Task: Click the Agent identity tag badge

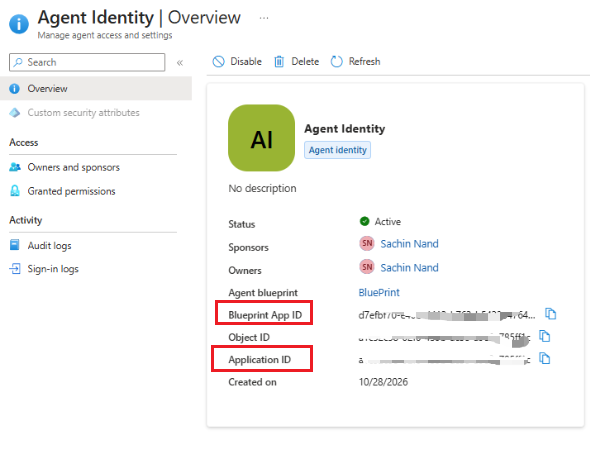Action: click(338, 150)
